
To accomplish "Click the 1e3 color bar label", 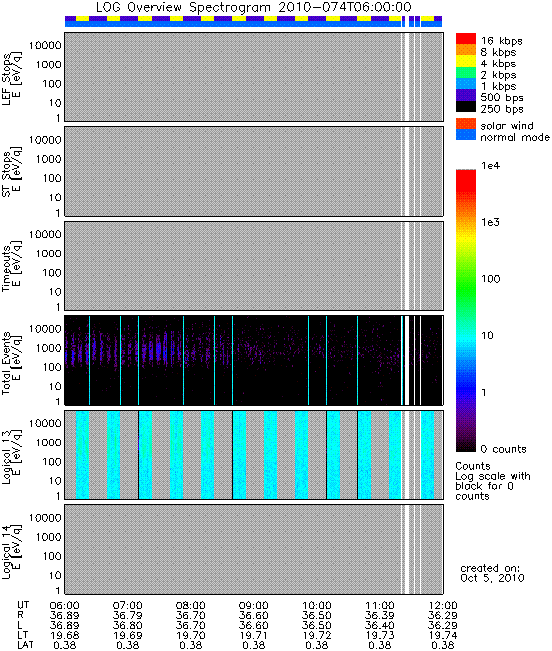I will [491, 222].
